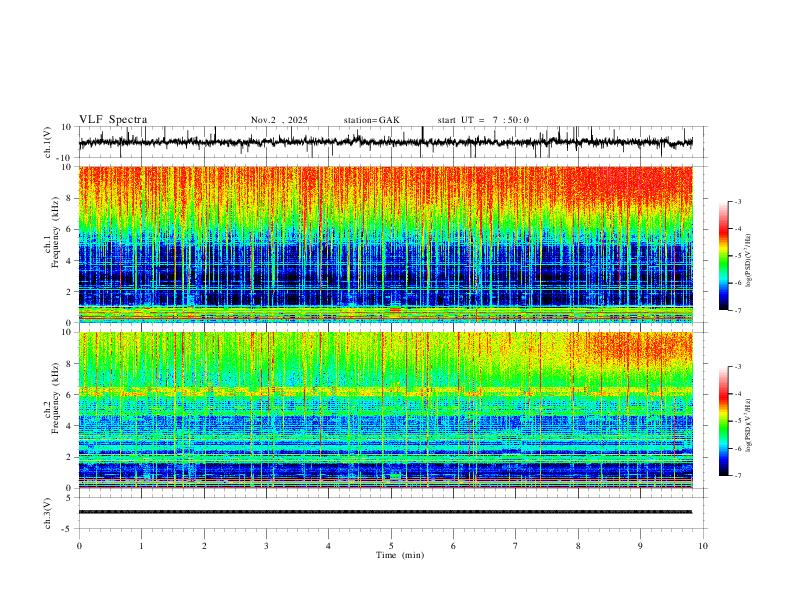
Task: Click the ch.1 spectrogram plot
Action: coord(385,244)
